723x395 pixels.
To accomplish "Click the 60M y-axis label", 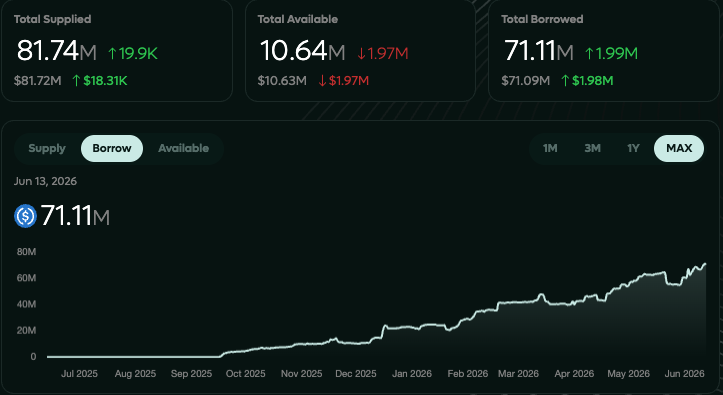I will (x=26, y=278).
